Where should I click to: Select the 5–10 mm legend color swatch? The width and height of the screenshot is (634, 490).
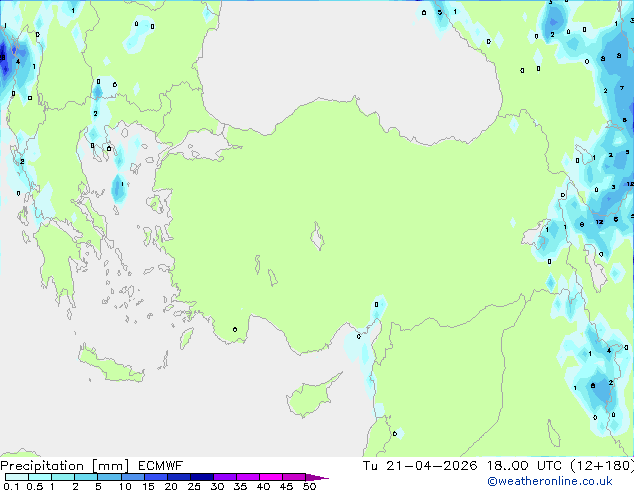click(x=109, y=477)
